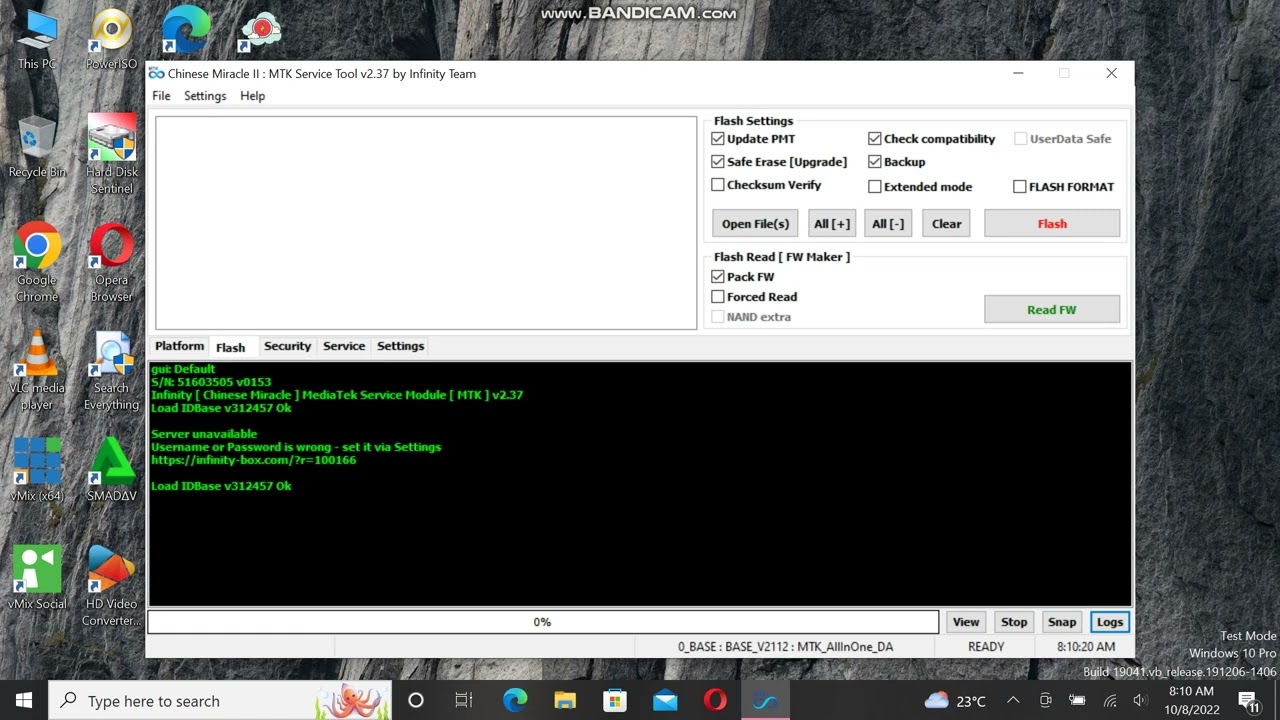This screenshot has width=1280, height=720.
Task: Click the Open File(s) button
Action: pos(755,224)
